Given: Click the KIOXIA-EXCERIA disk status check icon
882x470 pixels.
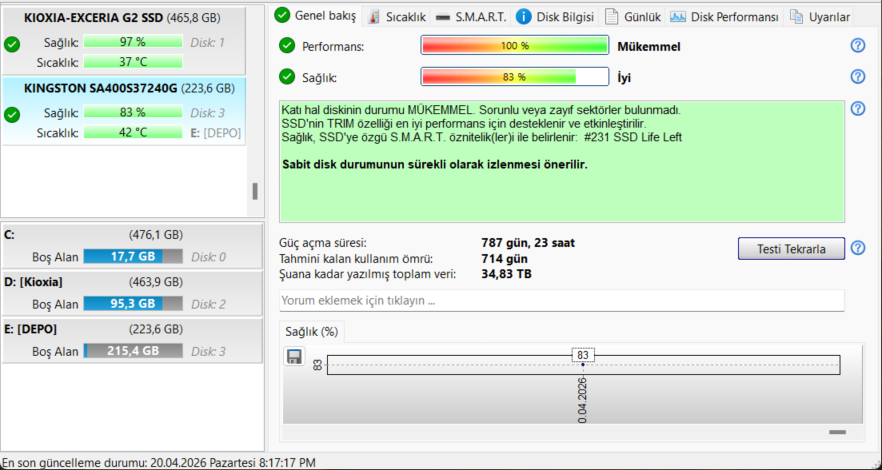Looking at the screenshot, I should (x=12, y=44).
